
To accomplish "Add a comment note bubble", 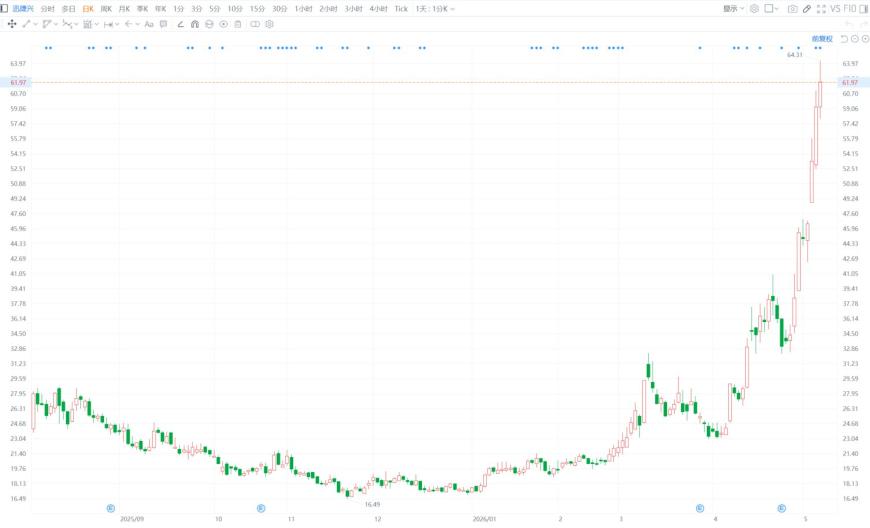I will 163,24.
